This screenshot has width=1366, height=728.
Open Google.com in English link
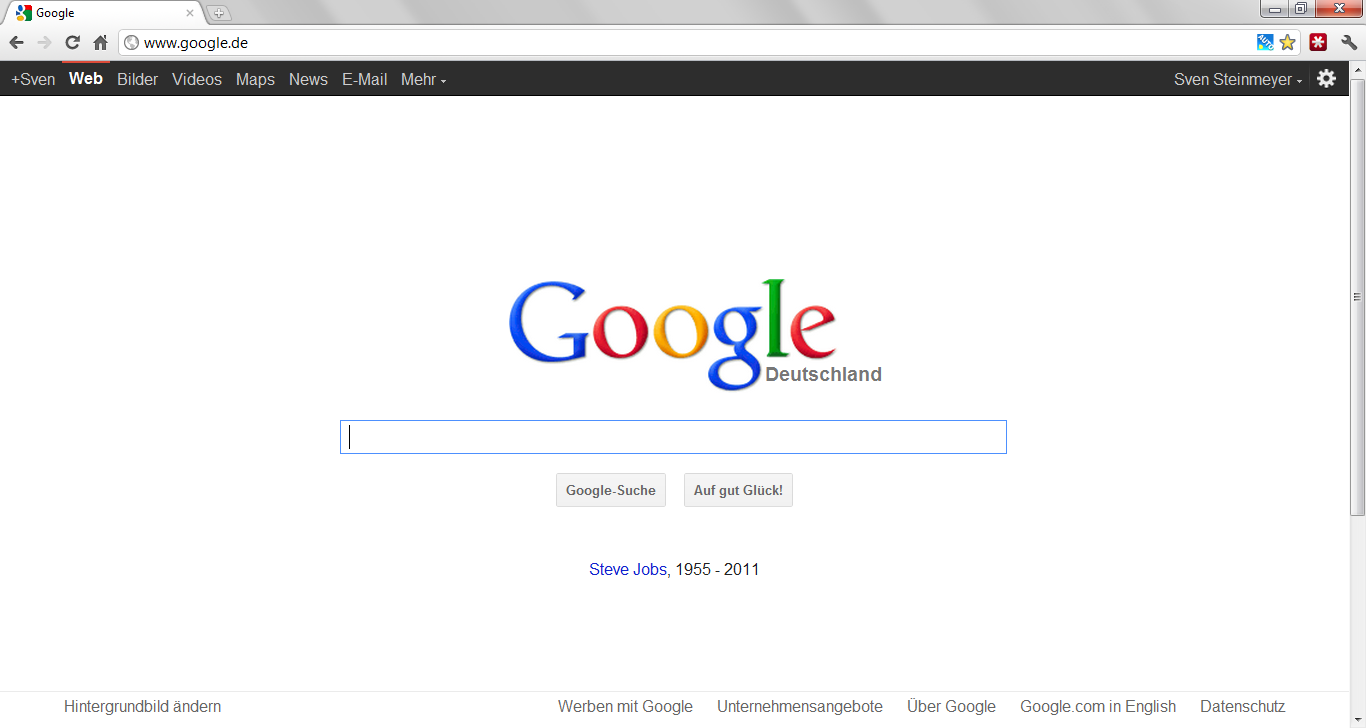[1098, 706]
